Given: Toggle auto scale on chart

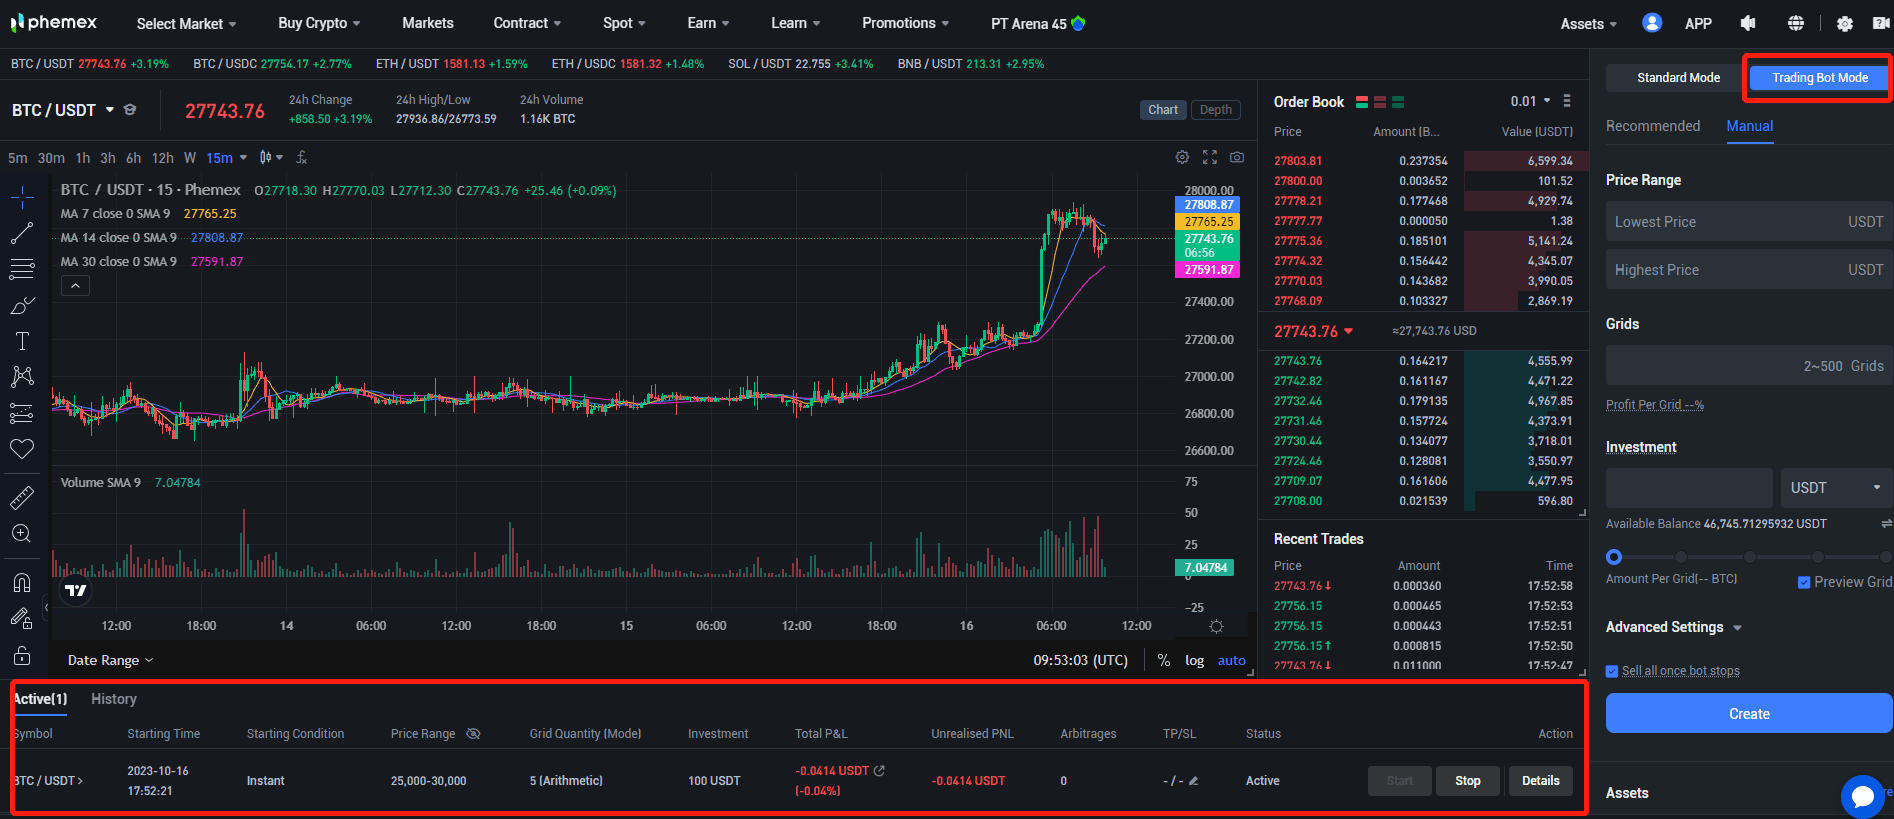Looking at the screenshot, I should [x=1231, y=660].
